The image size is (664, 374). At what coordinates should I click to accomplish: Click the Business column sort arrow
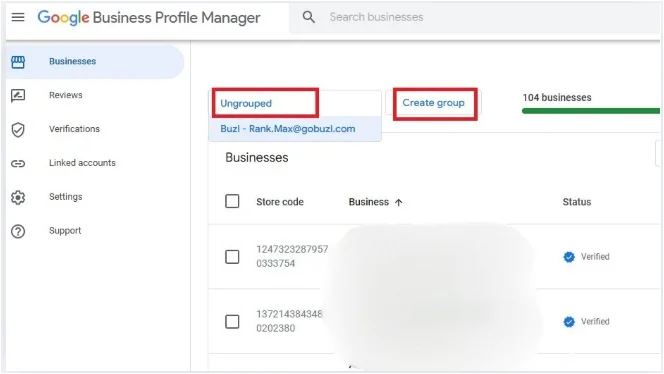[398, 202]
